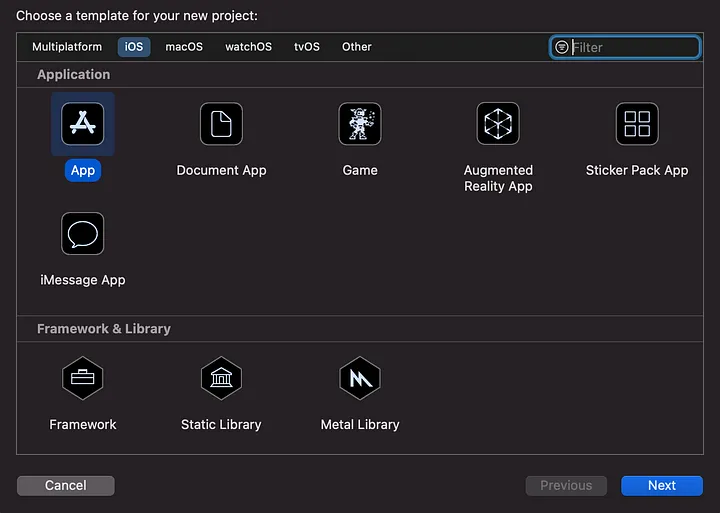720x513 pixels.
Task: Open the macOS platform tab
Action: point(184,47)
